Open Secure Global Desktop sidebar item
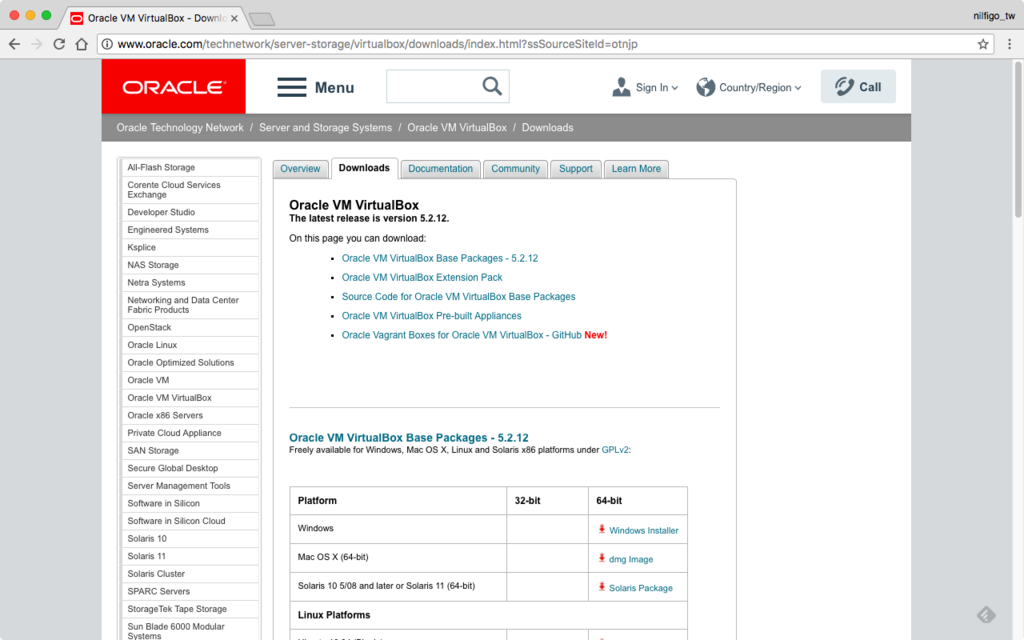This screenshot has width=1024, height=640. click(x=172, y=468)
